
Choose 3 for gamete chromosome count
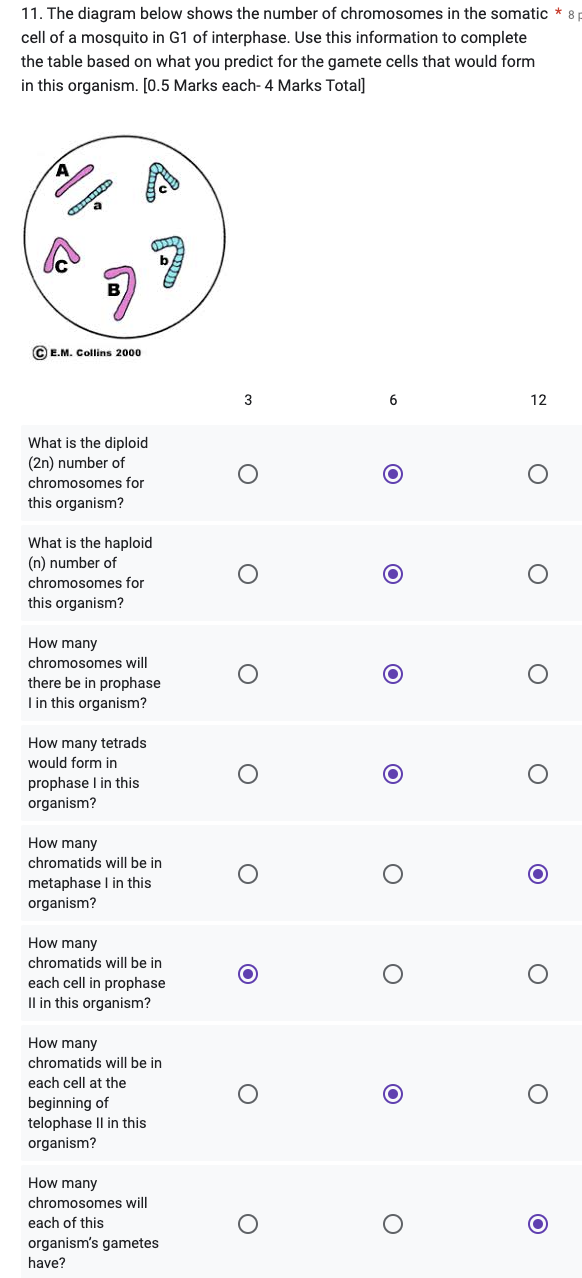[x=248, y=1223]
